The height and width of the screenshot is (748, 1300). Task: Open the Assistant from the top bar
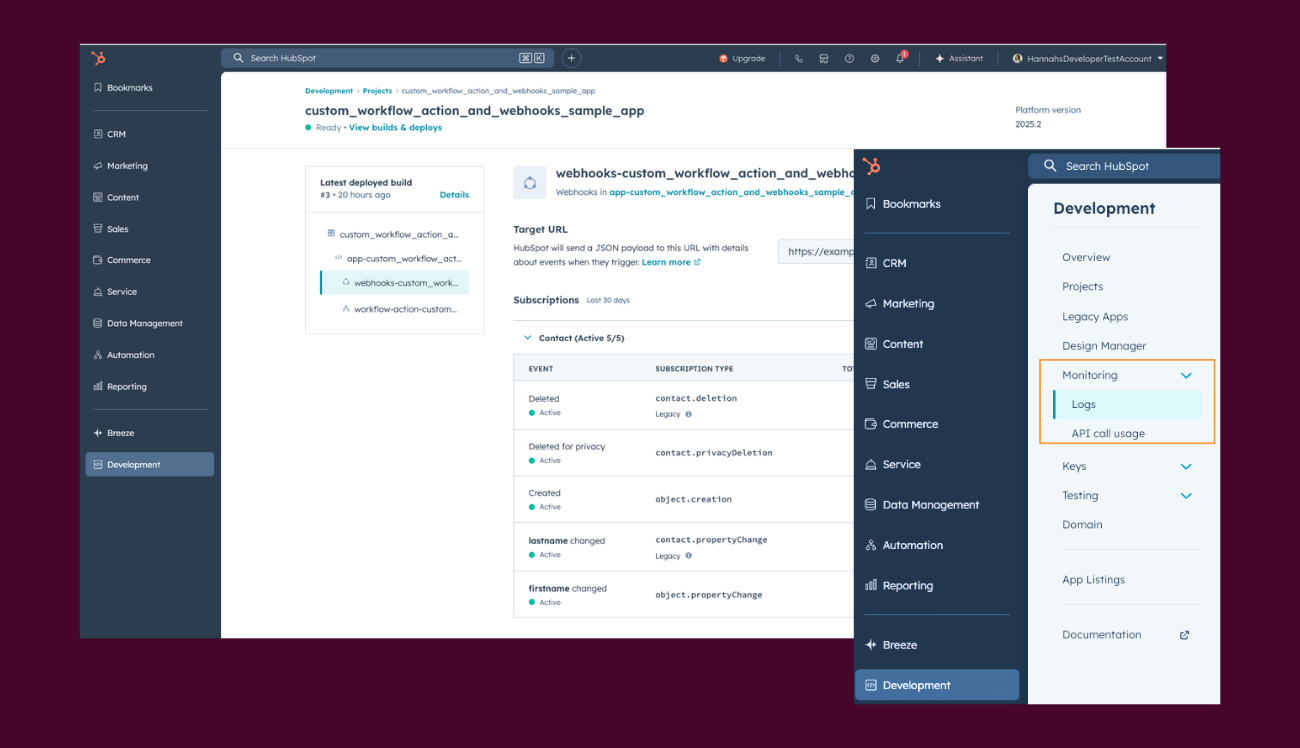959,59
